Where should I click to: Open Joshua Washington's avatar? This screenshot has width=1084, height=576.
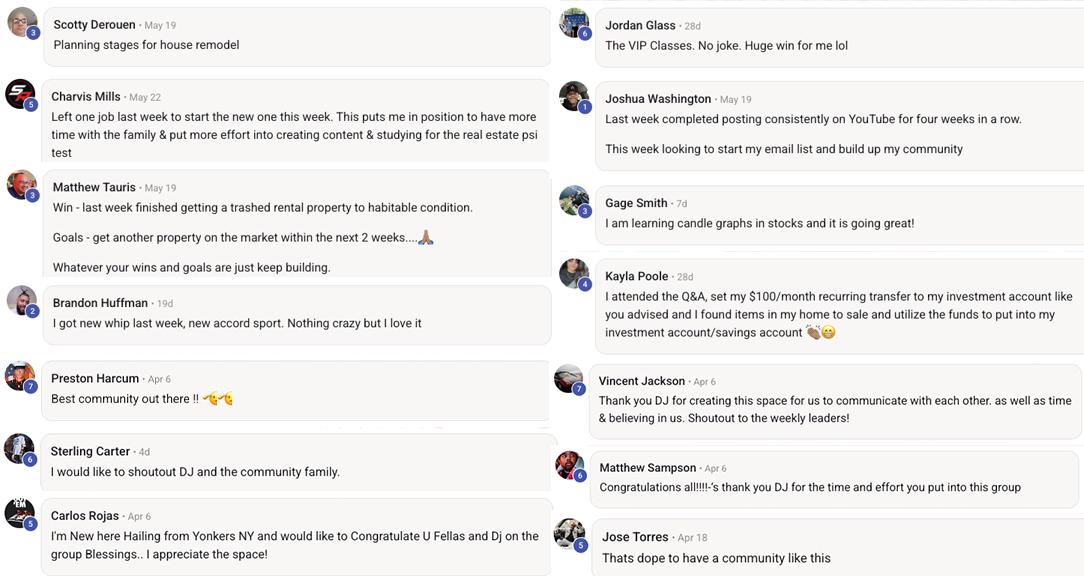[574, 96]
